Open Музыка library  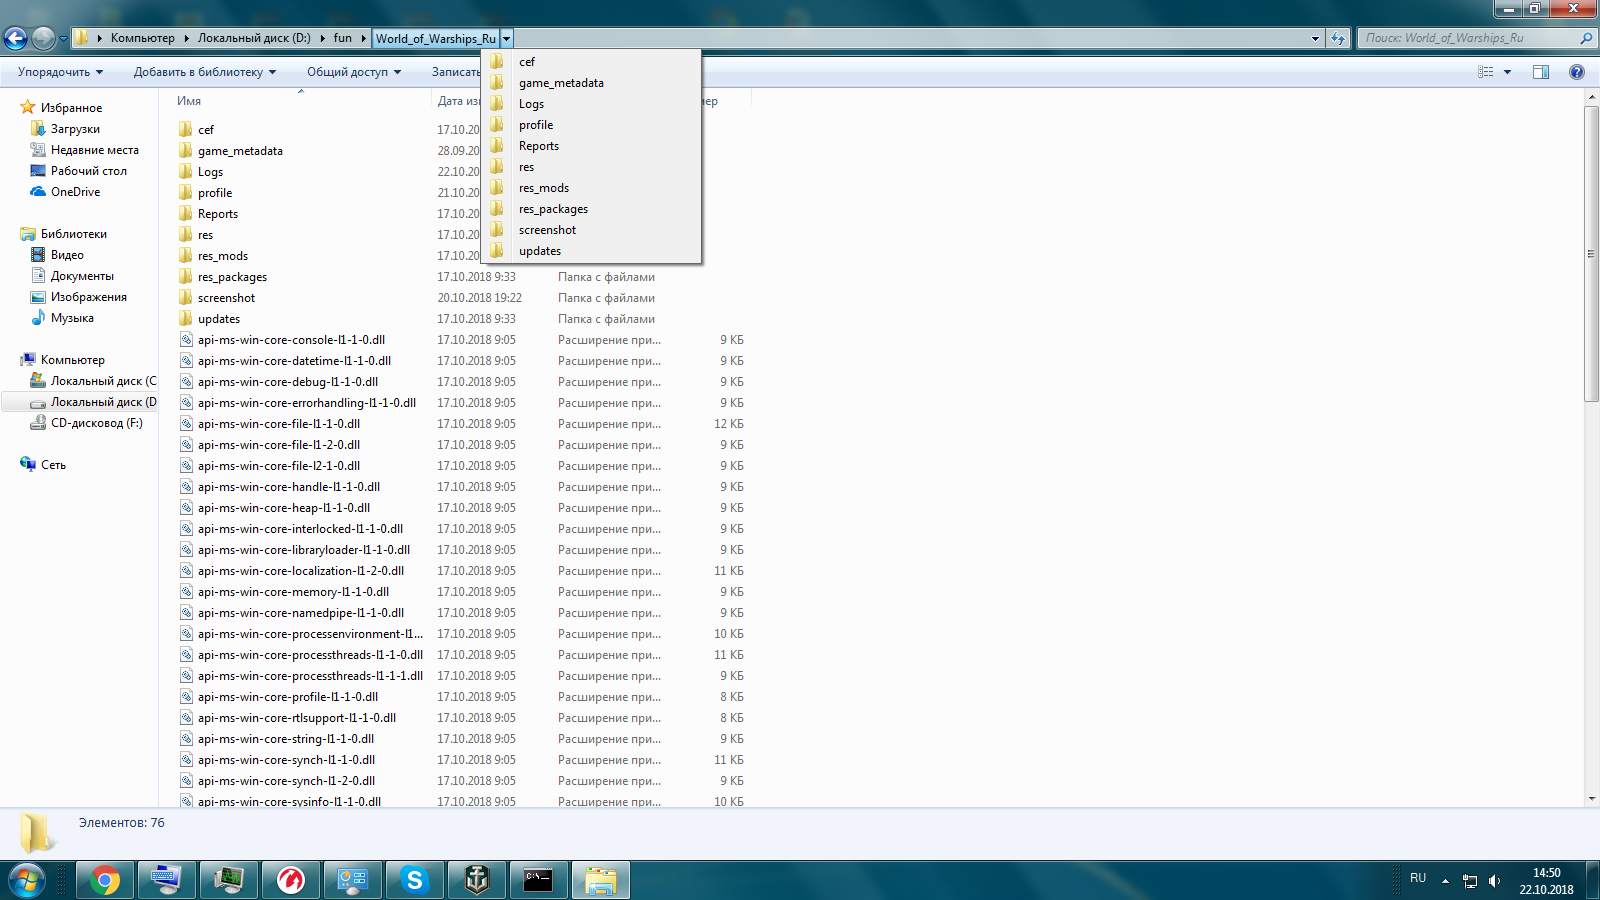pyautogui.click(x=72, y=318)
